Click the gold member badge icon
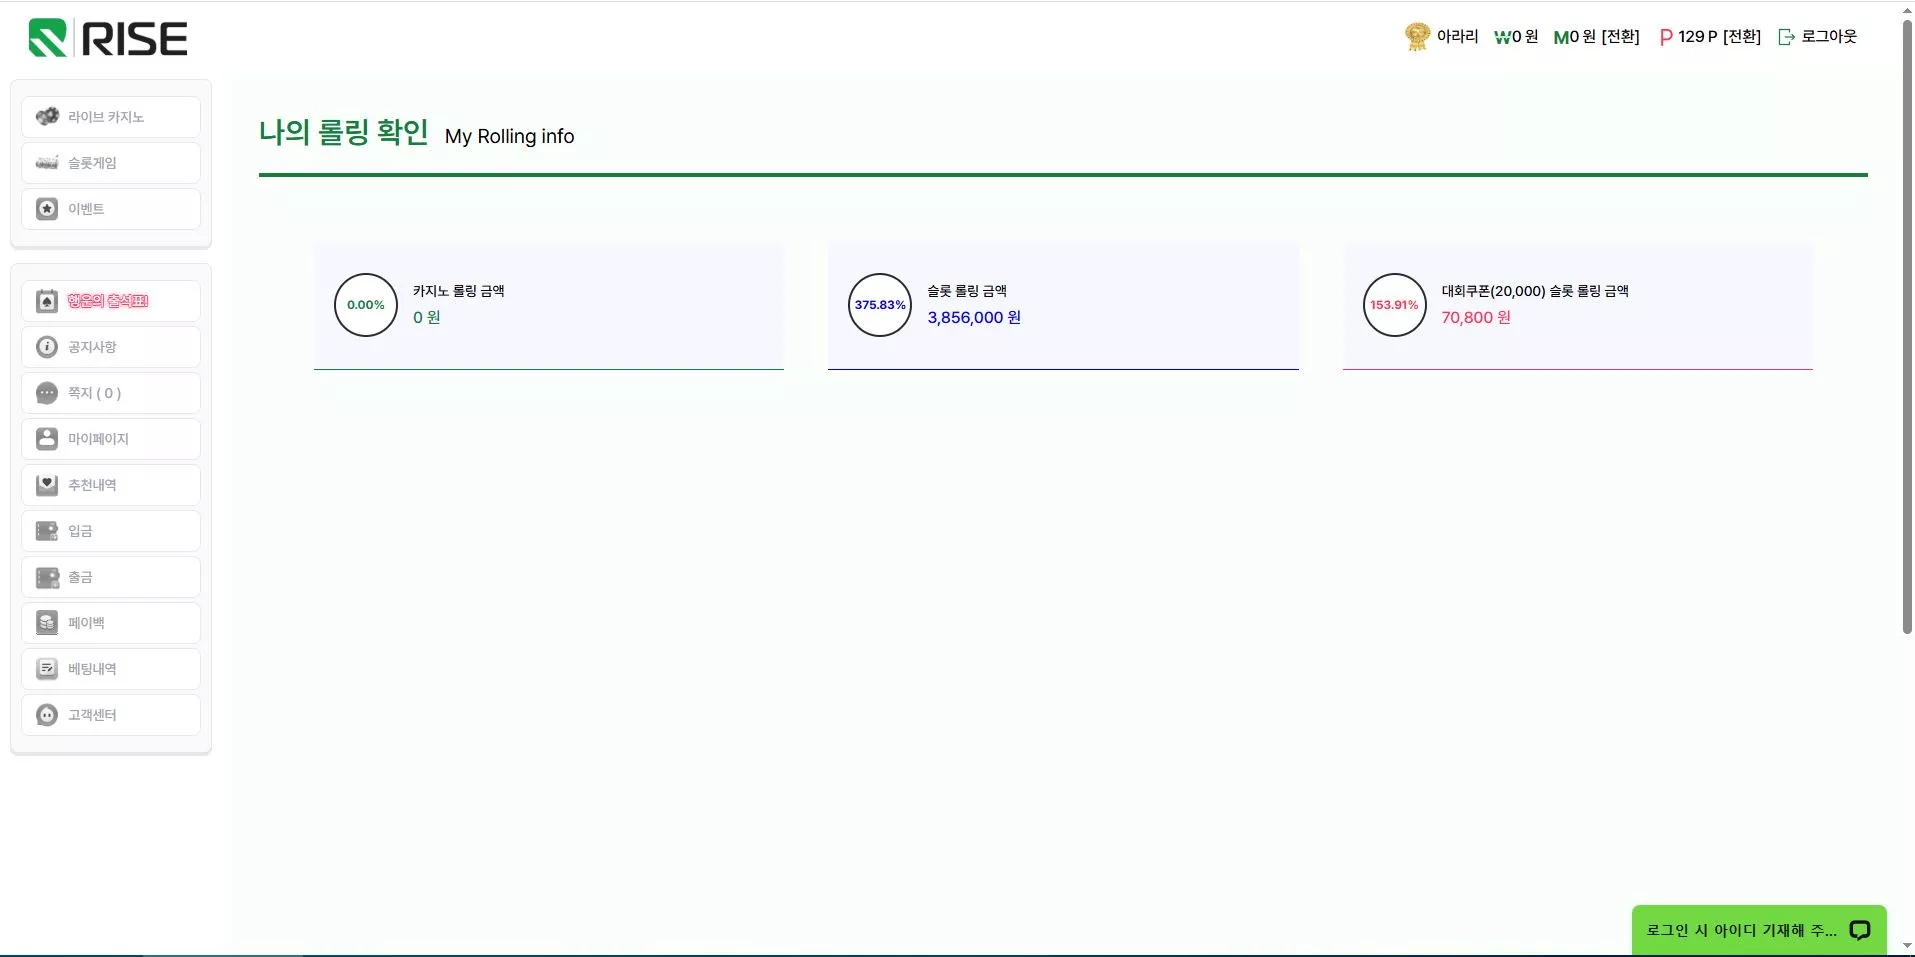Viewport: 1915px width, 957px height. 1417,37
